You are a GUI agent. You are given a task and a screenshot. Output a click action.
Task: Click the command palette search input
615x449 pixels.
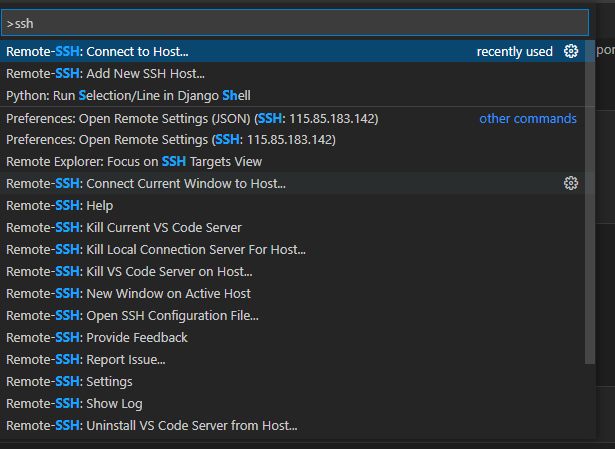295,23
